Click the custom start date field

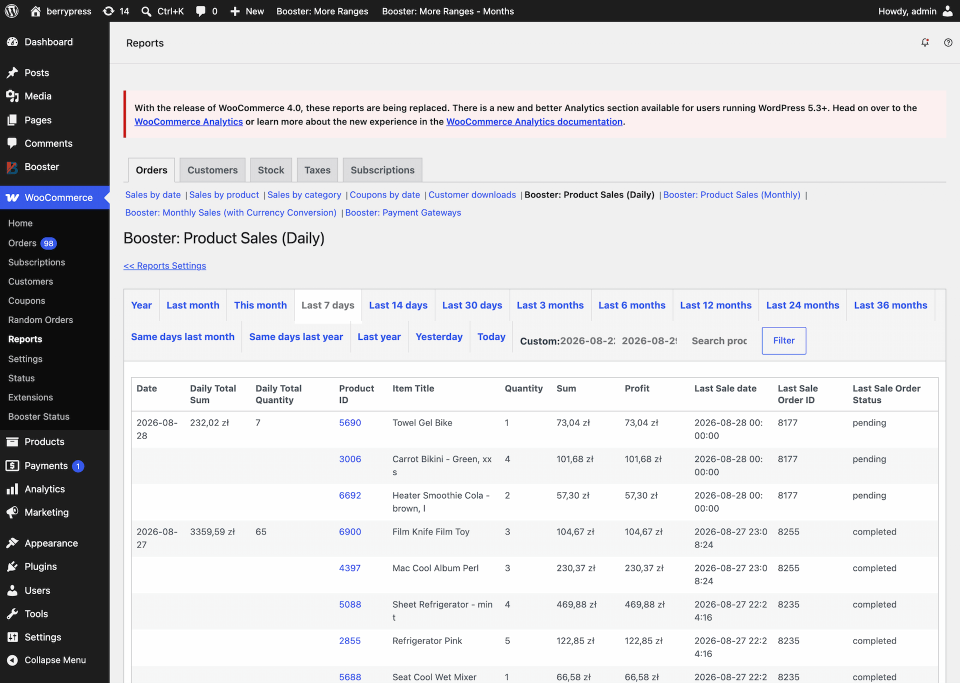pos(588,341)
